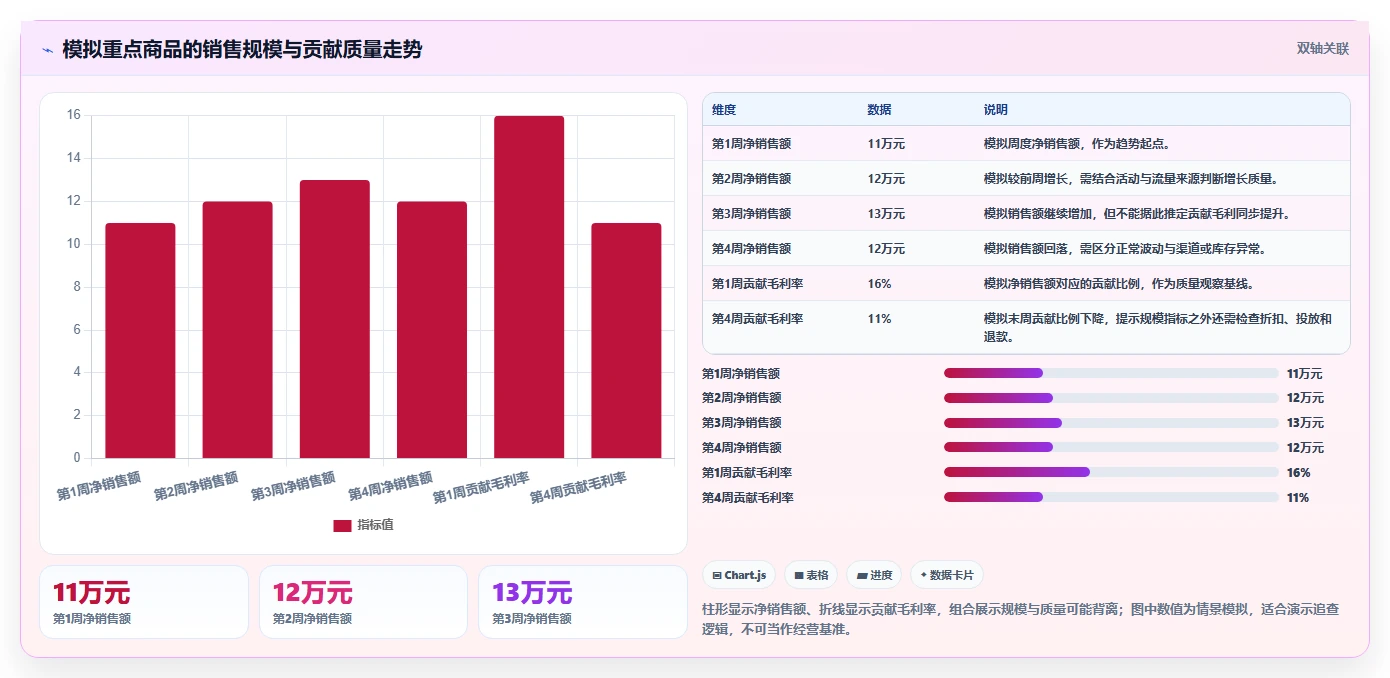
Task: Click the 第2周净销售额 bar in the bar chart
Action: [x=237, y=330]
